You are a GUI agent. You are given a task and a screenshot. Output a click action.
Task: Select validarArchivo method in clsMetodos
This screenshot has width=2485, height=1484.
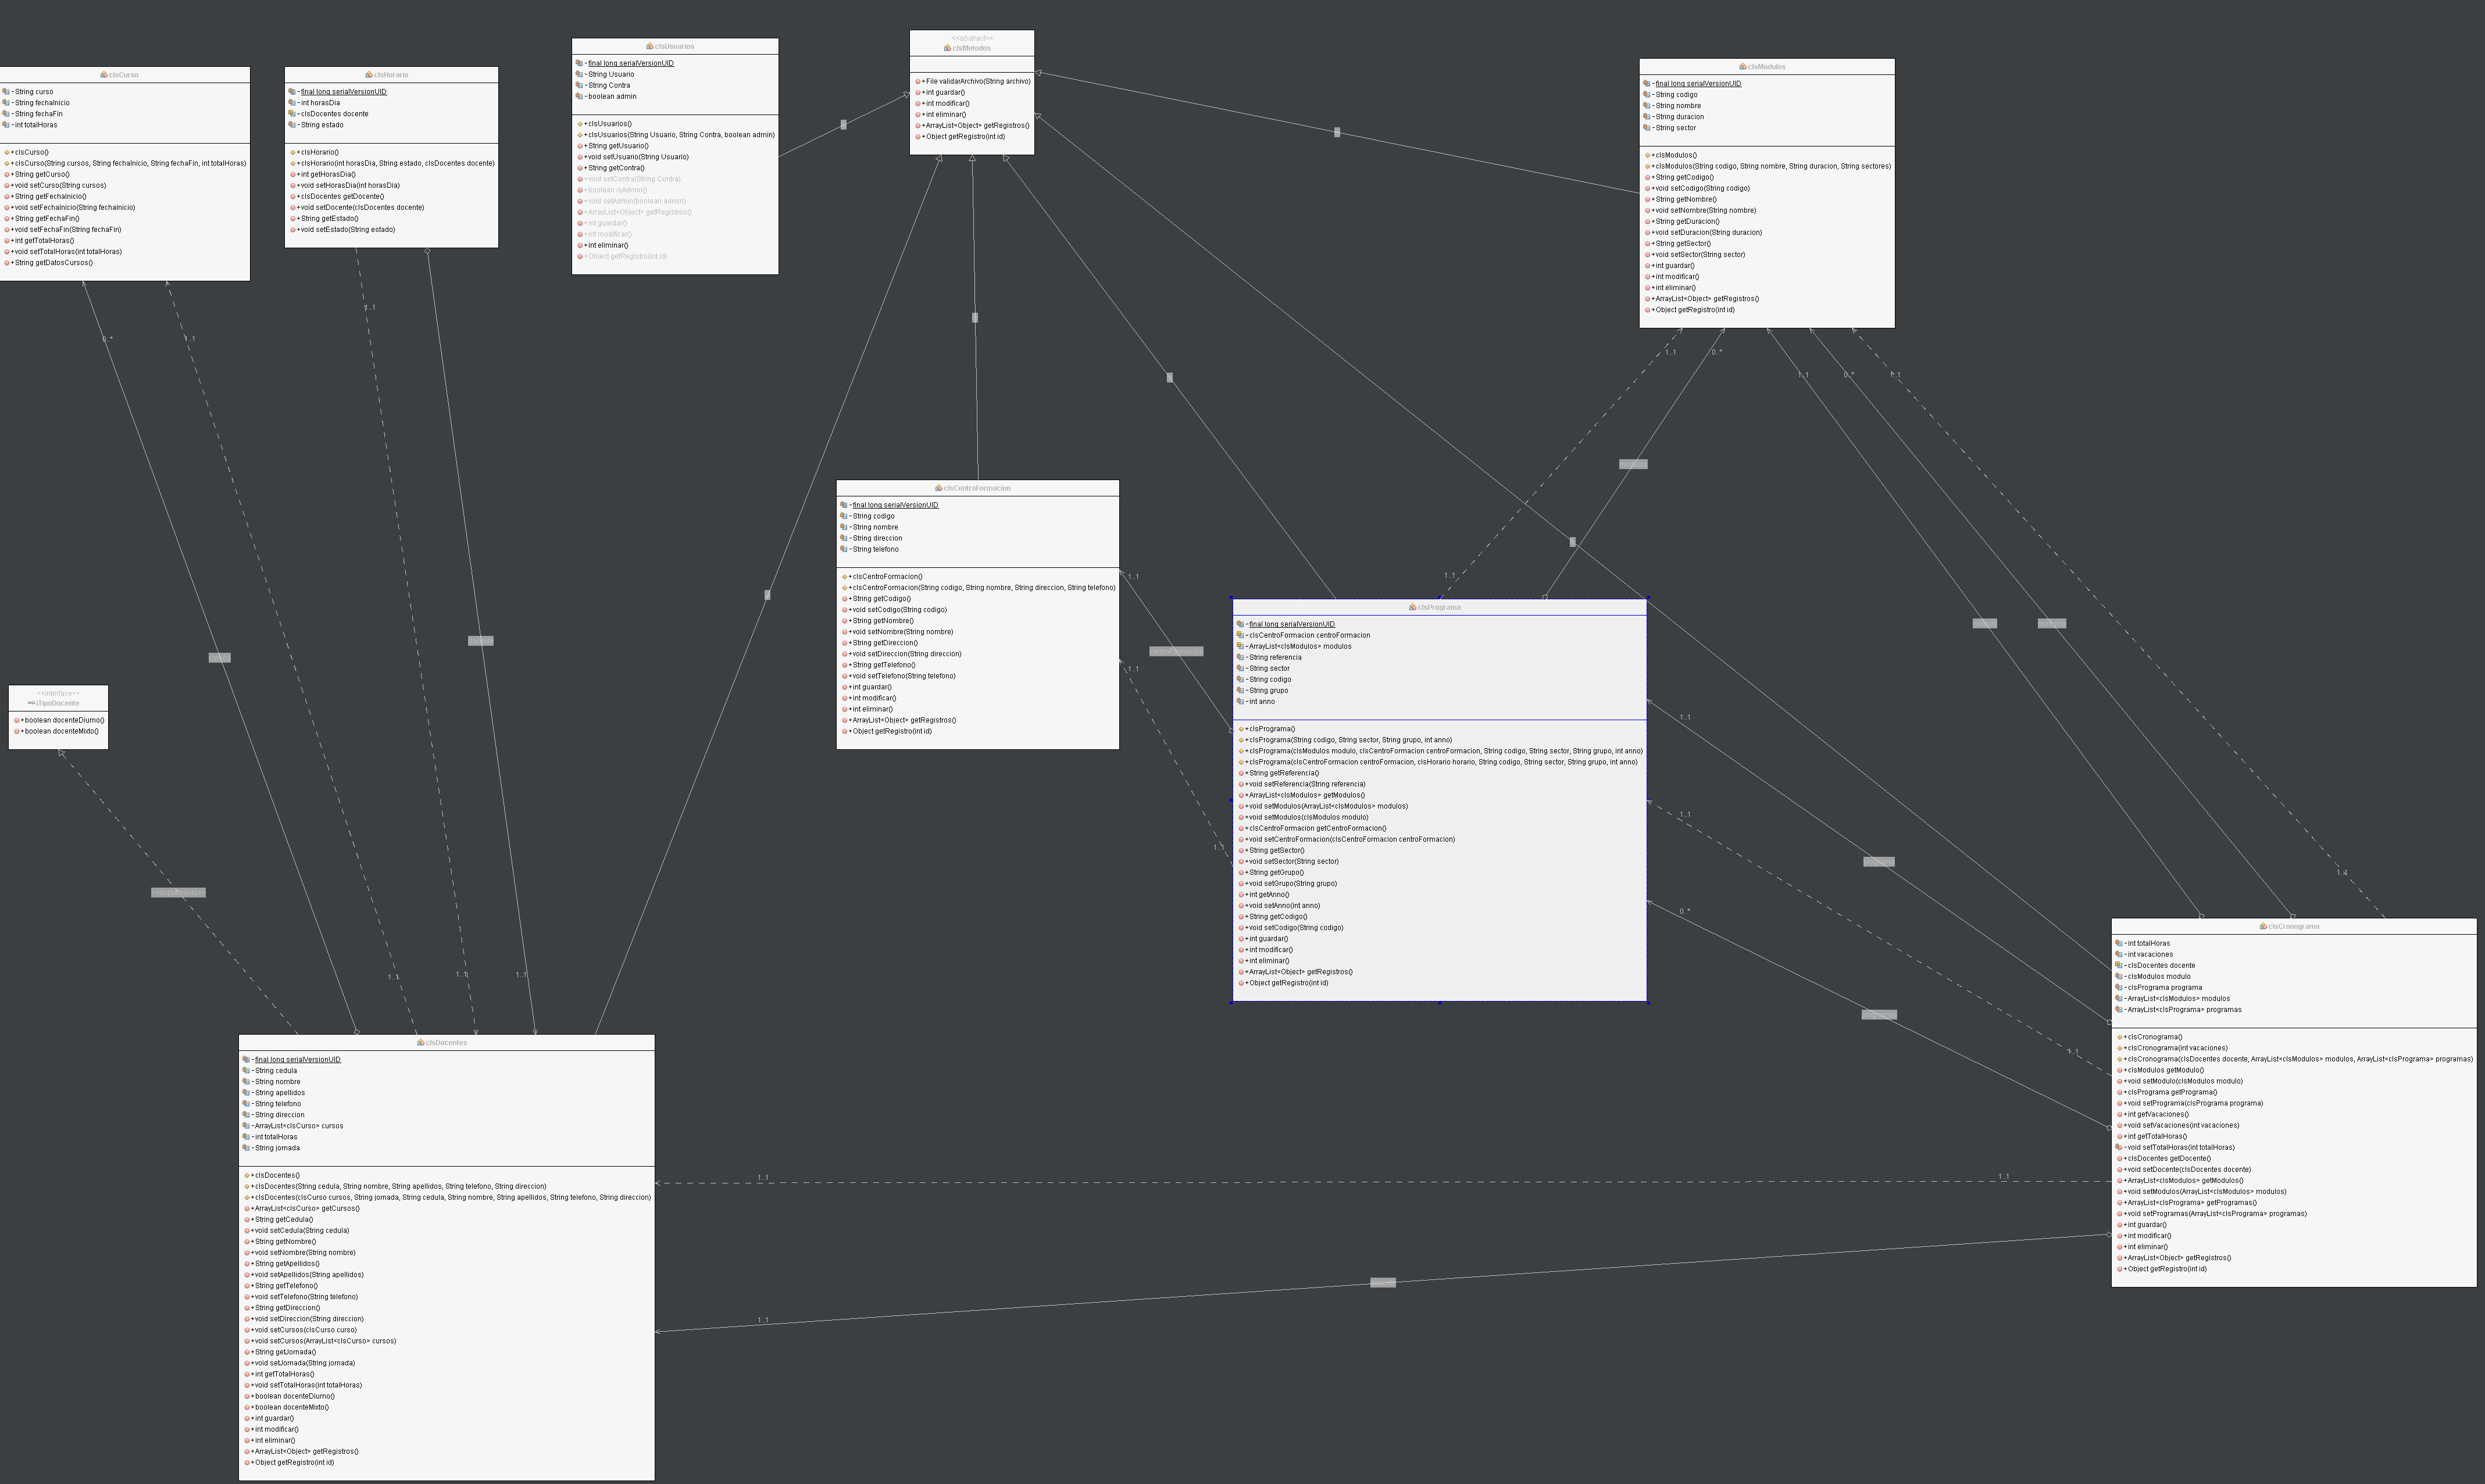point(977,81)
